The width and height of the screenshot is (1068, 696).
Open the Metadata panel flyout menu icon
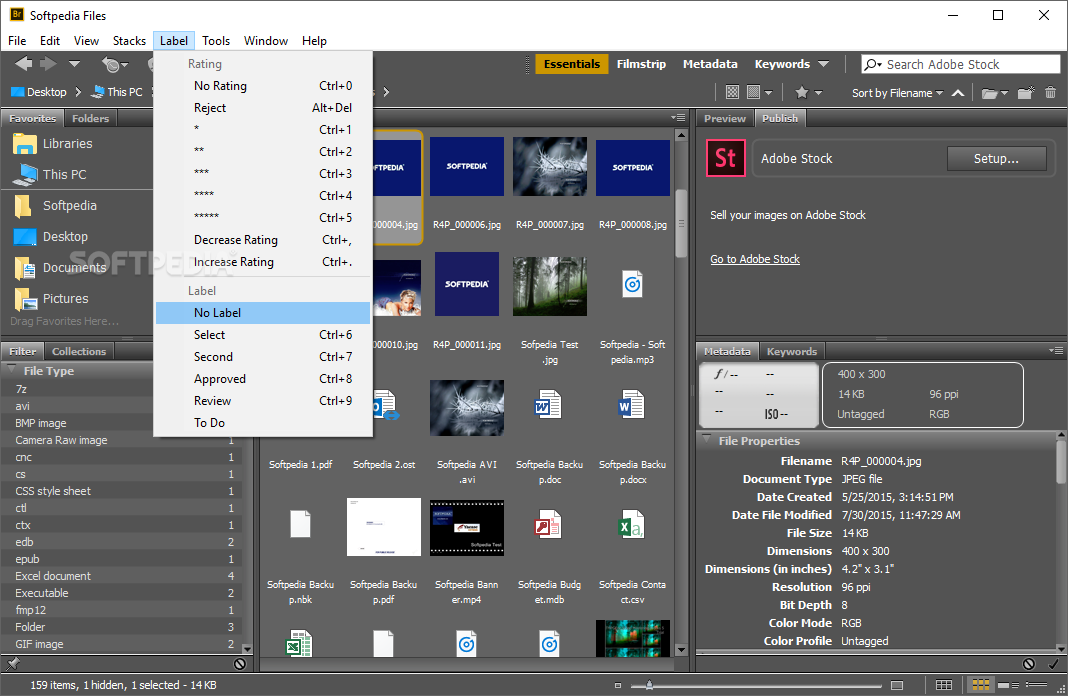pyautogui.click(x=1056, y=351)
